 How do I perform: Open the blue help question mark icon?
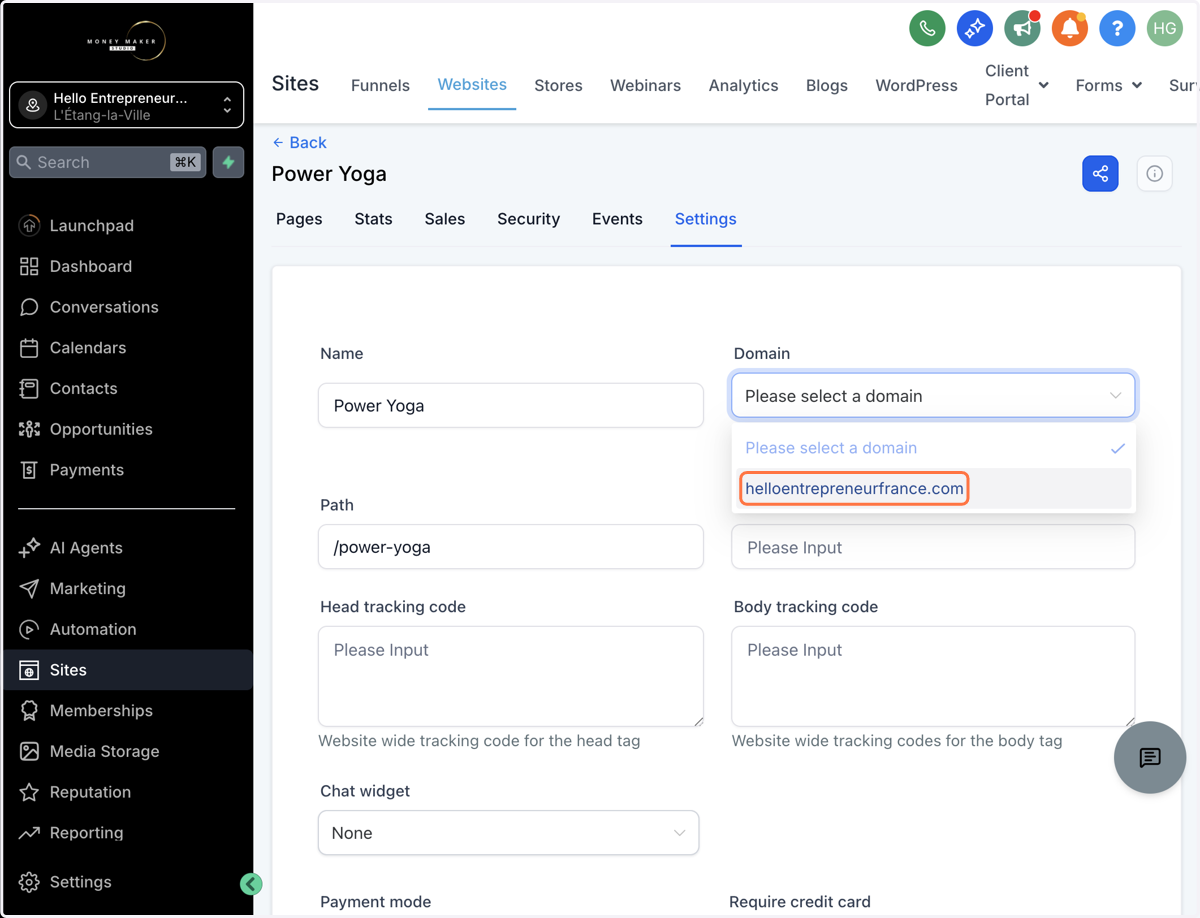[1117, 29]
